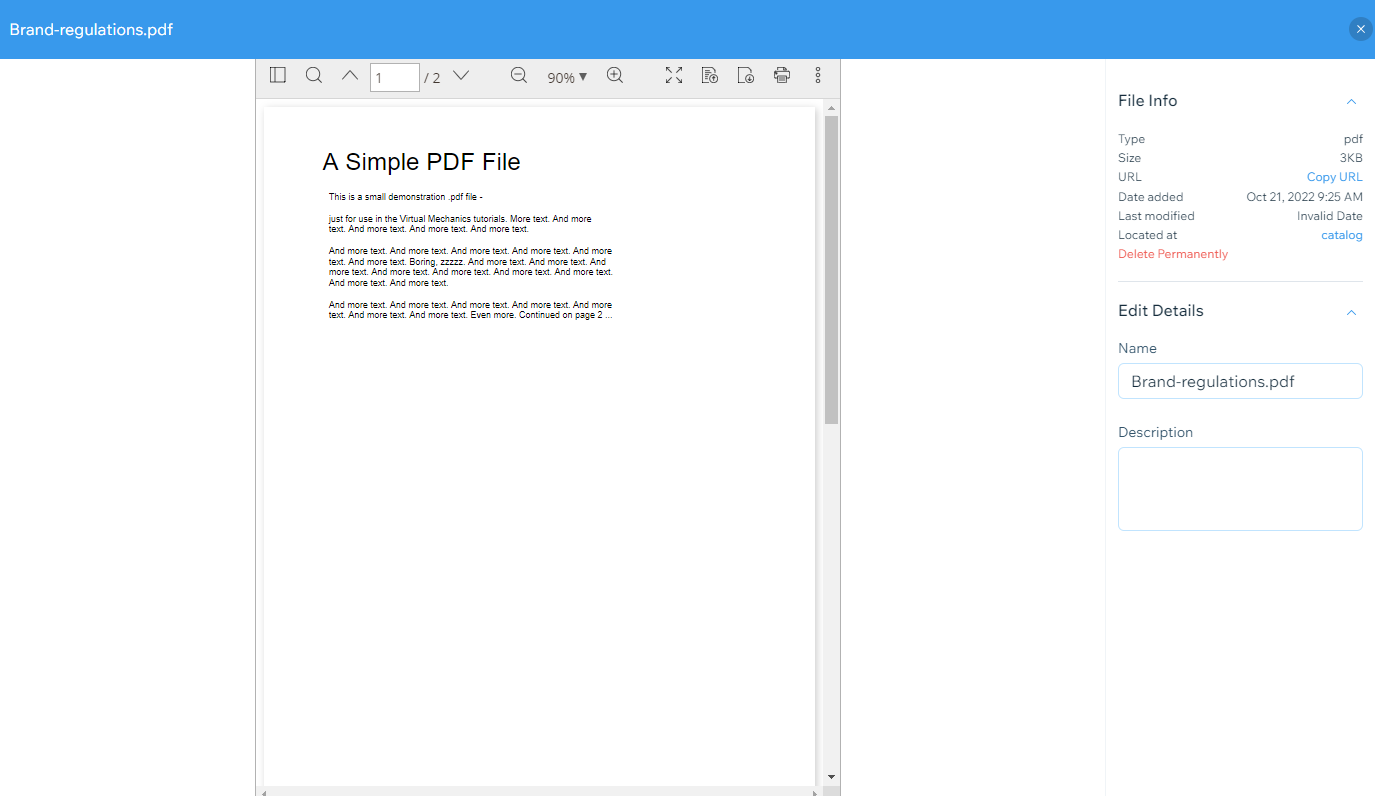Viewport: 1375px width, 796px height.
Task: Select the page number input box
Action: pyautogui.click(x=394, y=76)
